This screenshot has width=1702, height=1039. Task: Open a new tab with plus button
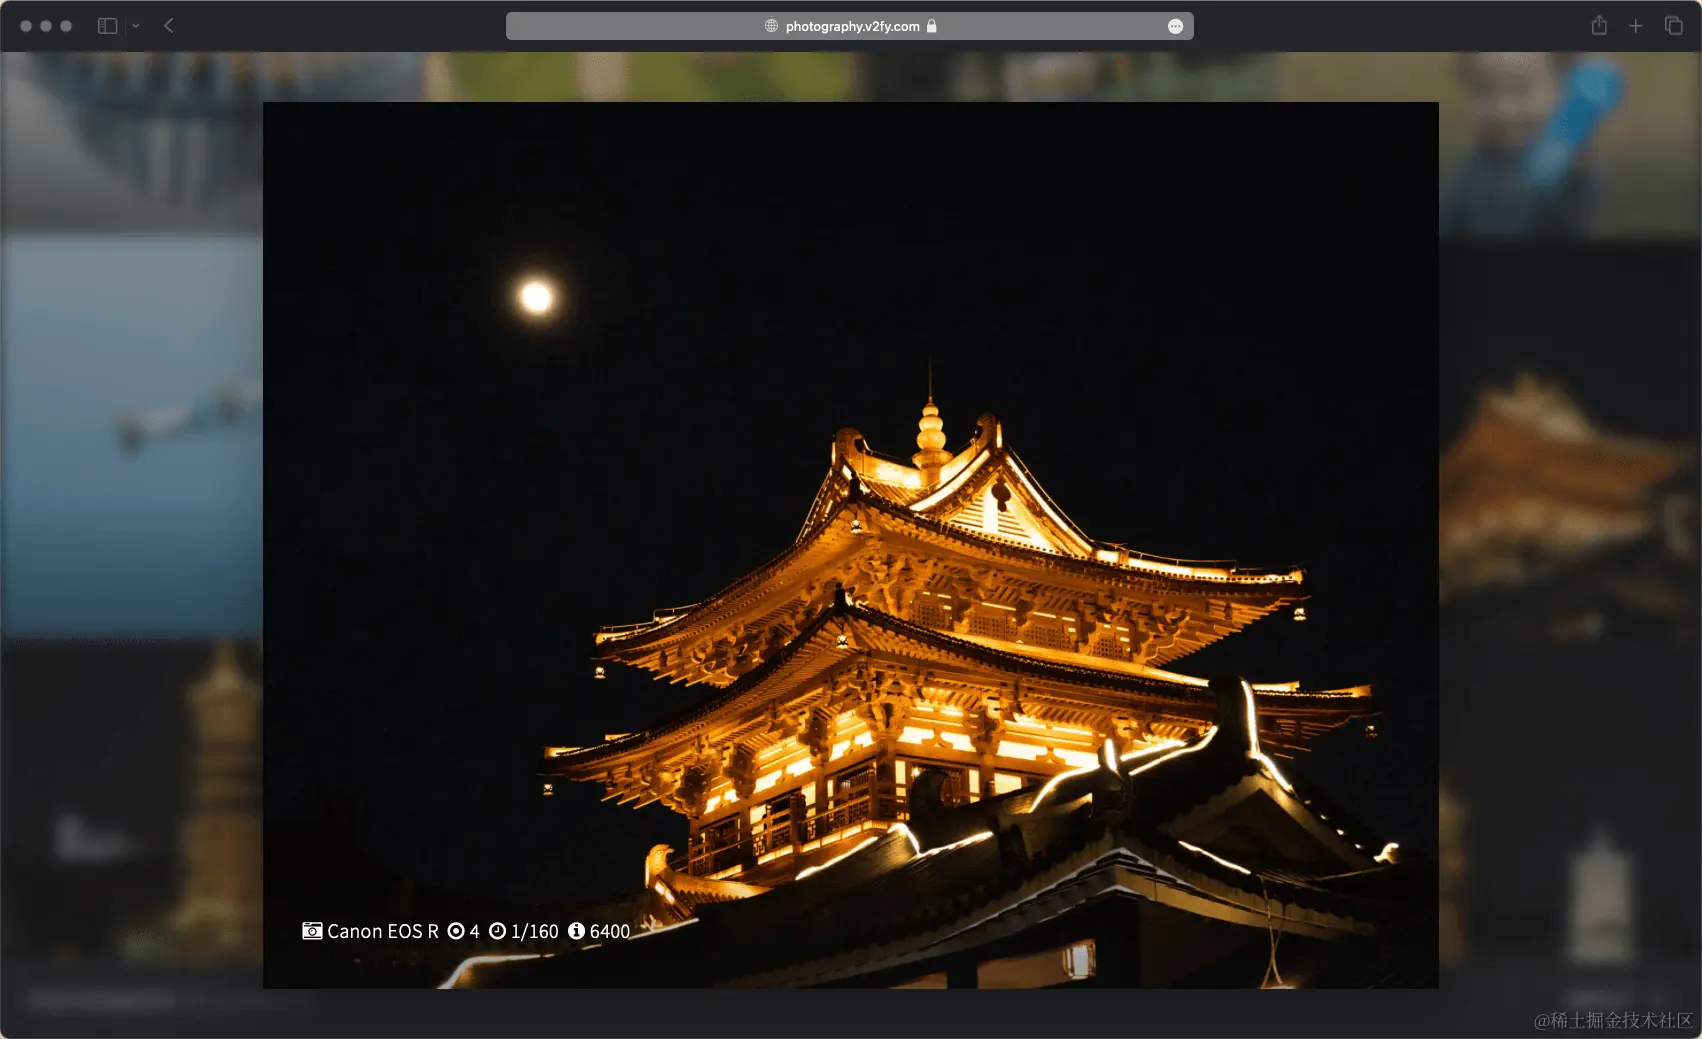pyautogui.click(x=1635, y=26)
